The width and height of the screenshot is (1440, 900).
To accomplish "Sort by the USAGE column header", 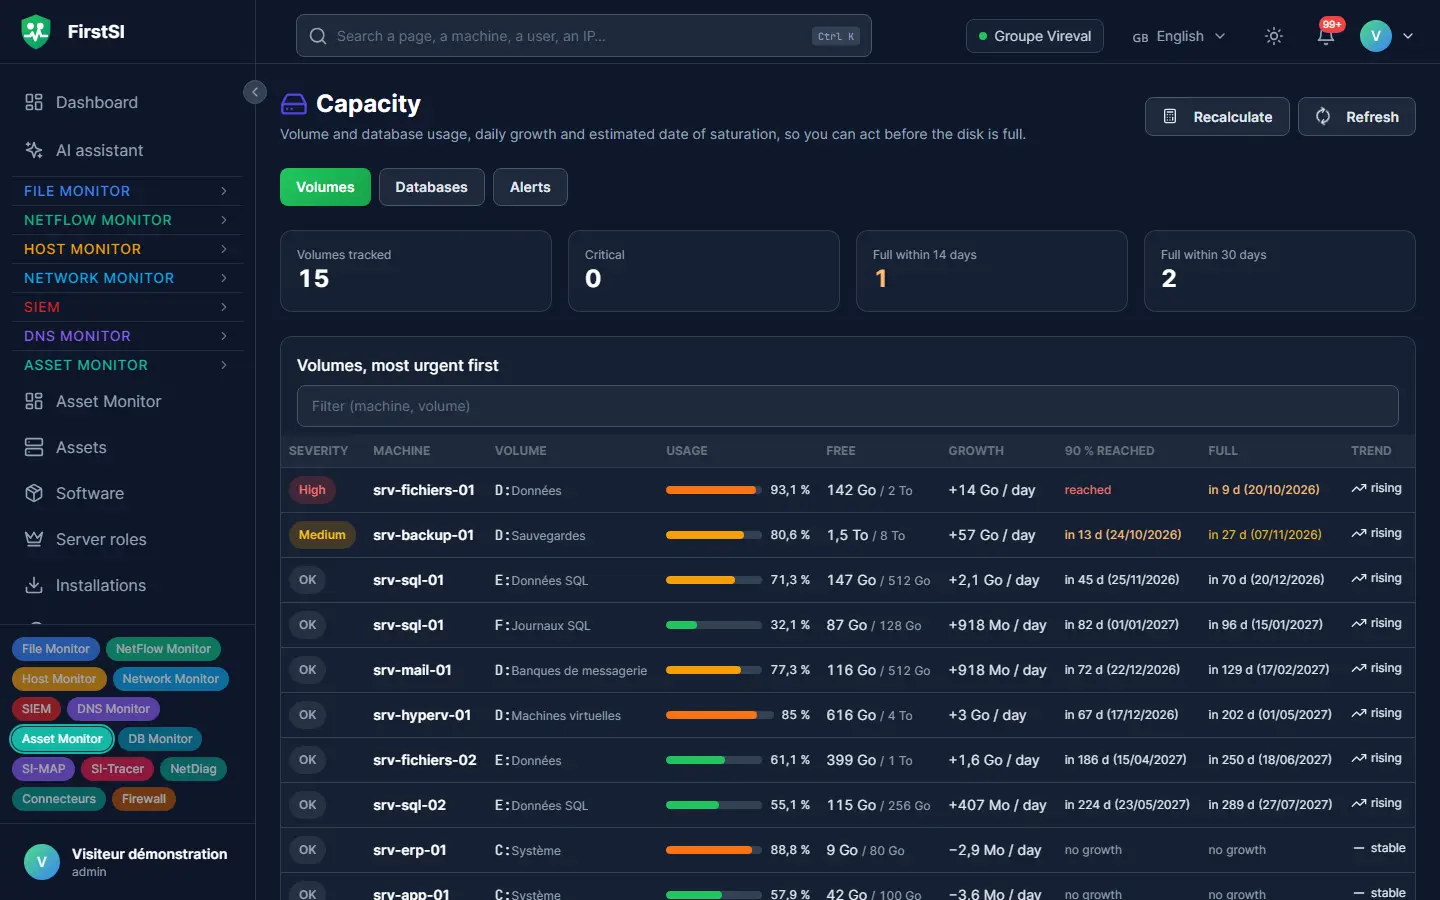I will [687, 451].
